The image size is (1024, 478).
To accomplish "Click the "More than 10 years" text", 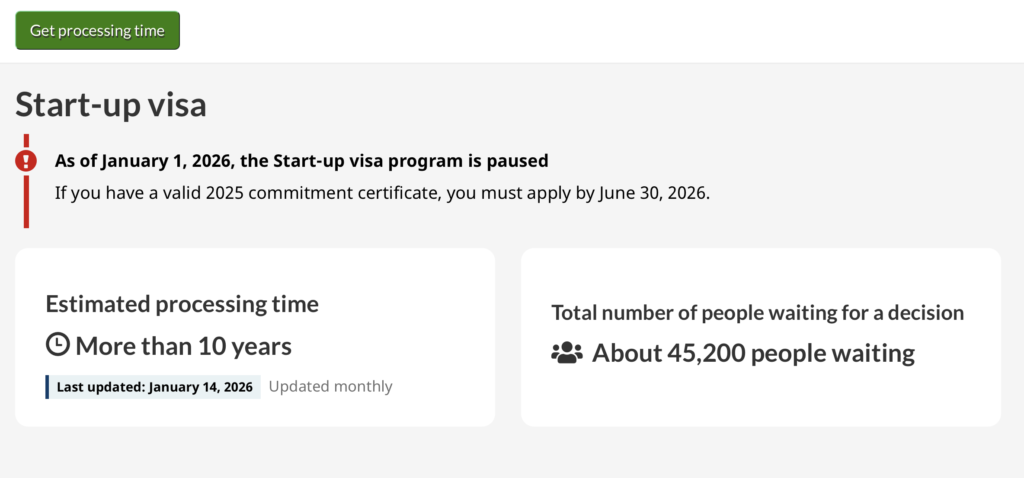I will click(x=183, y=347).
